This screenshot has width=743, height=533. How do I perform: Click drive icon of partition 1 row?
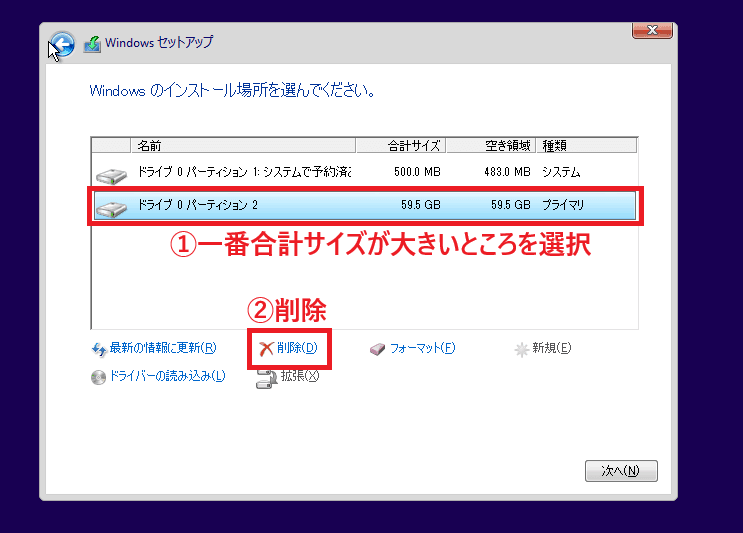111,176
